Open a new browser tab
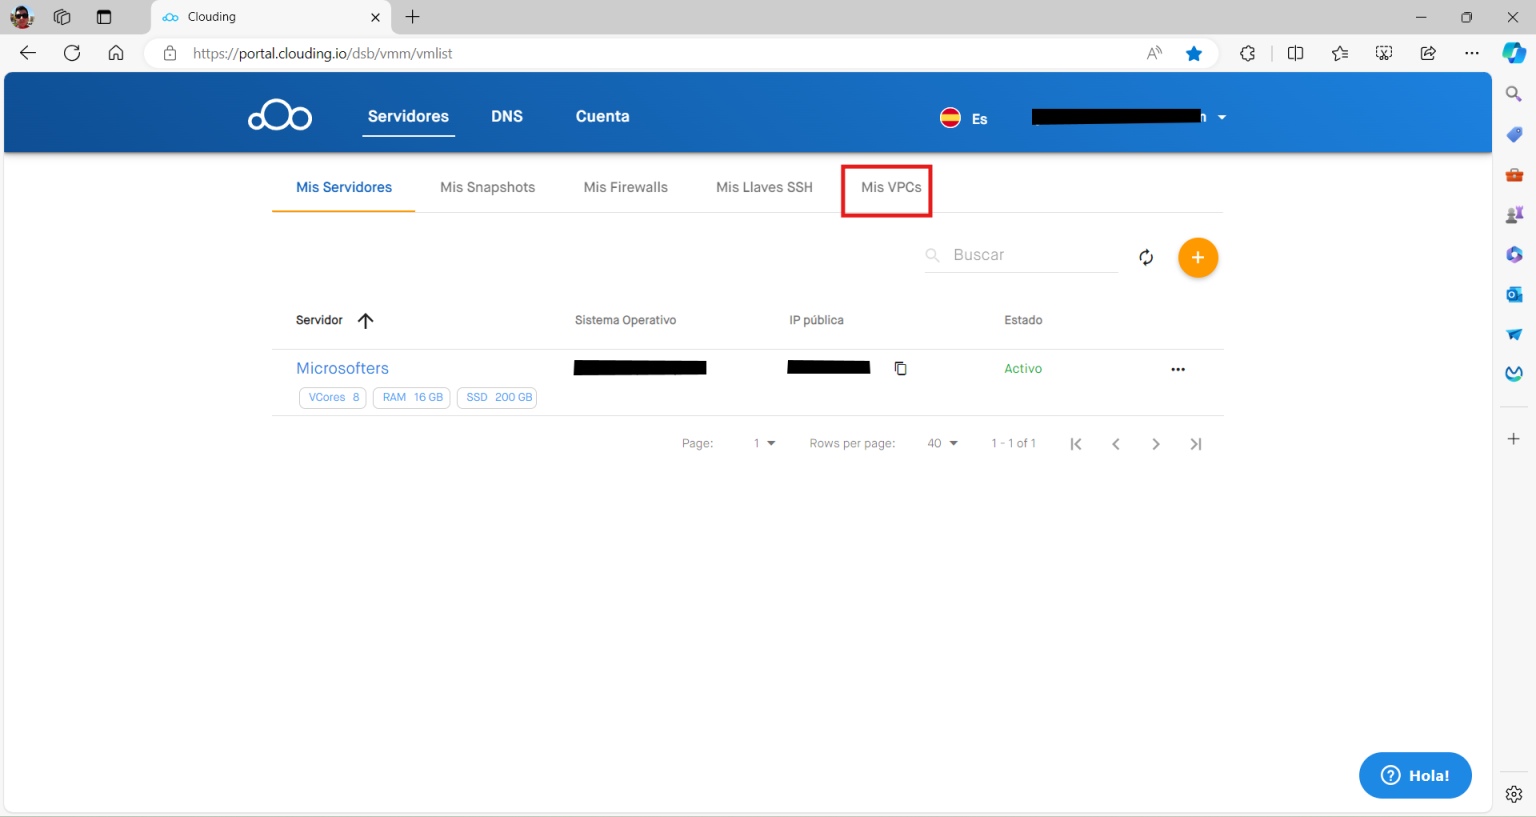1536x817 pixels. click(413, 17)
